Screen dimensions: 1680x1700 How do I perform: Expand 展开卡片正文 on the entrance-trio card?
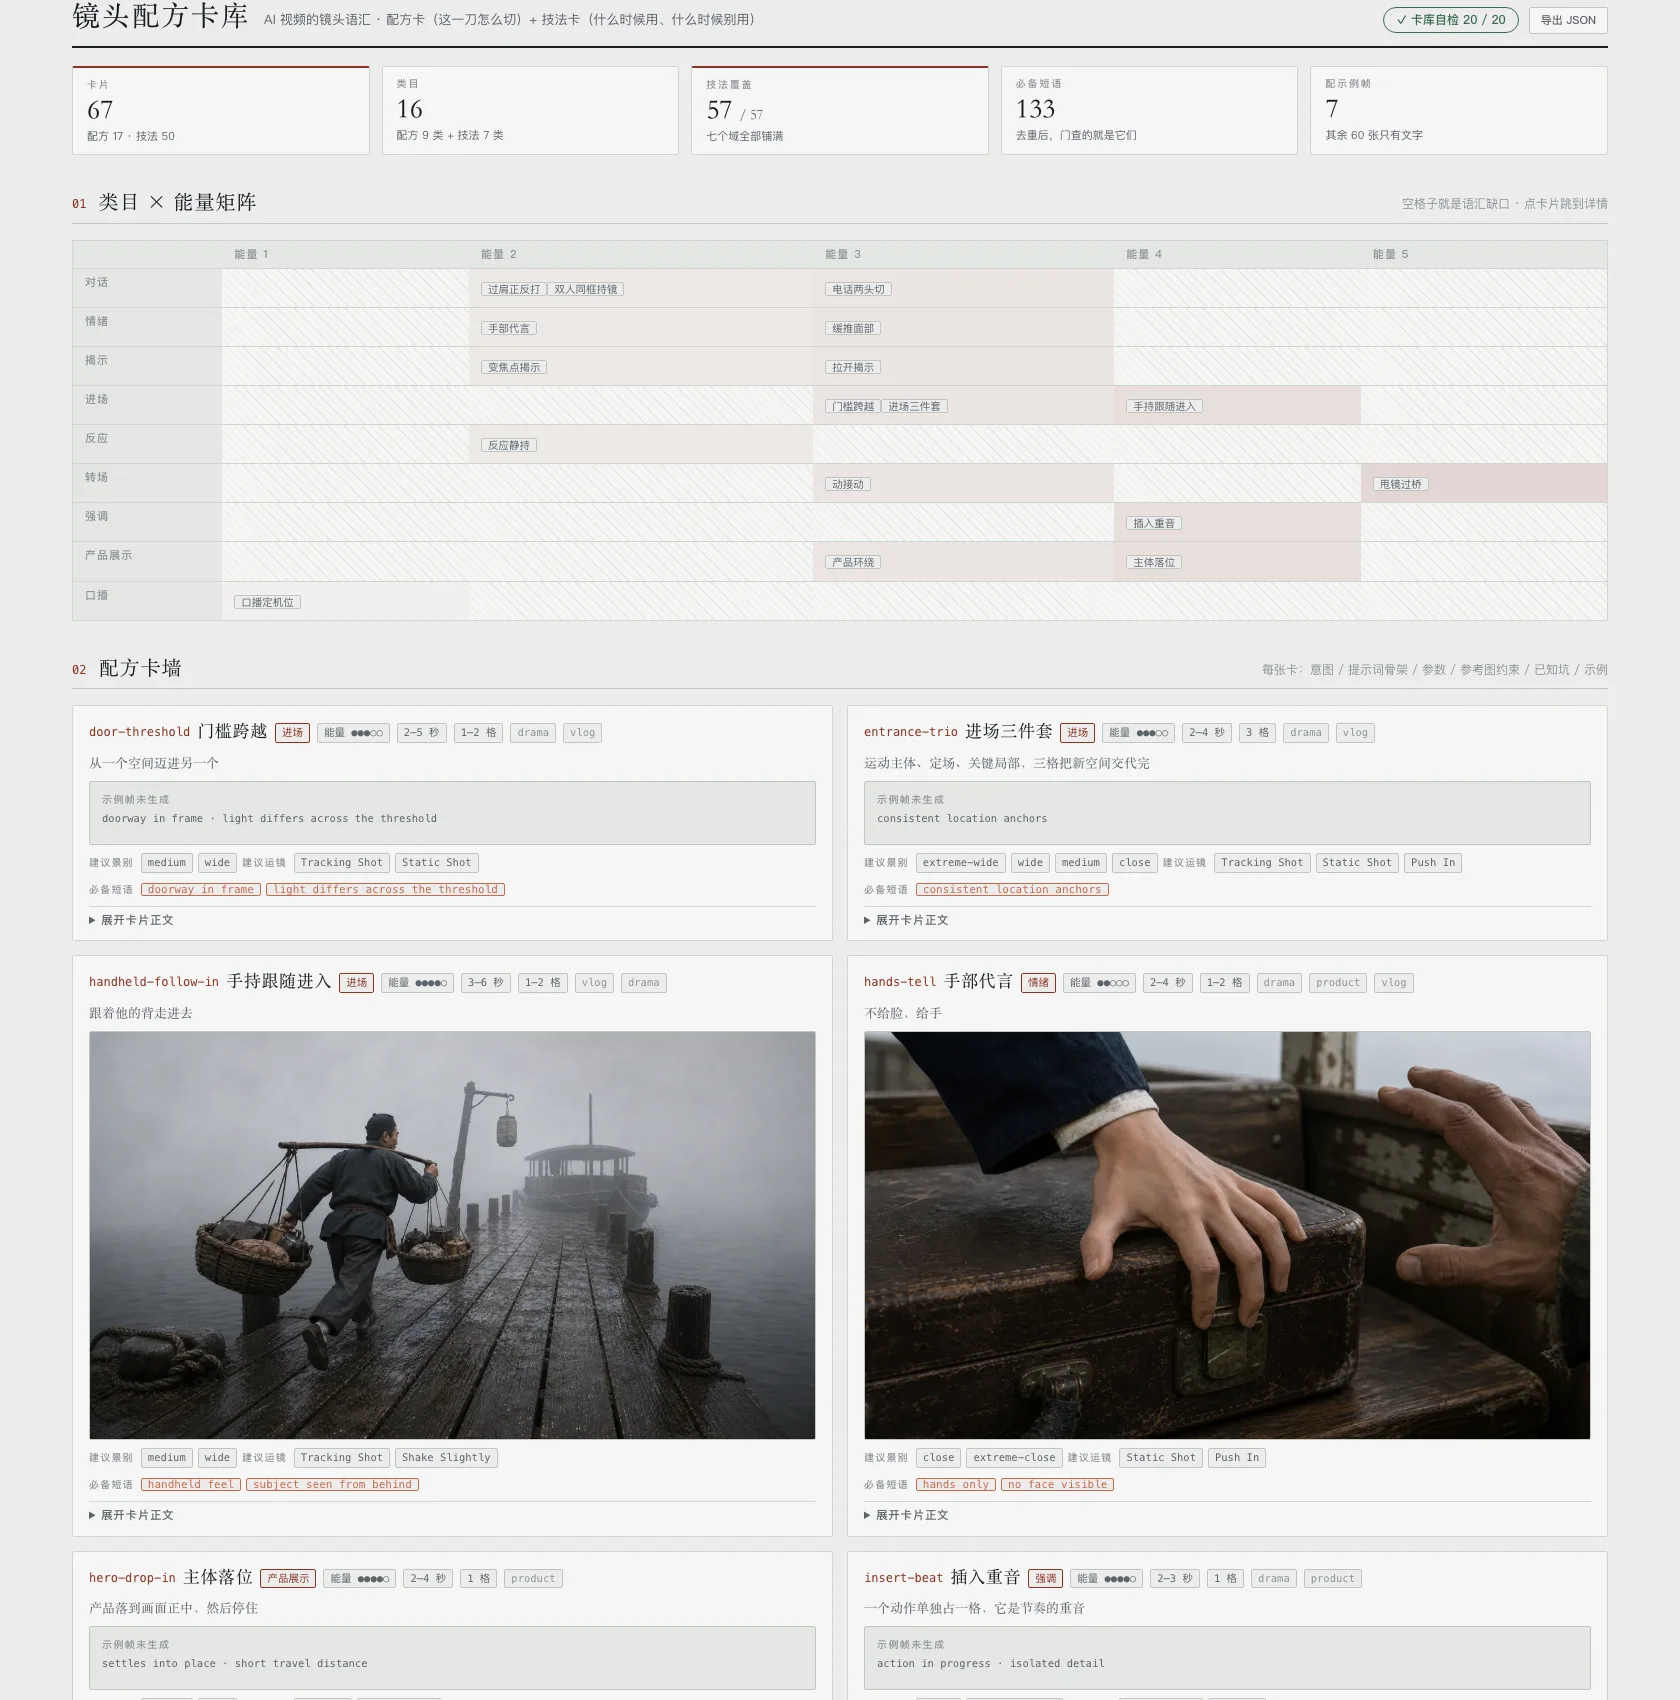point(906,920)
